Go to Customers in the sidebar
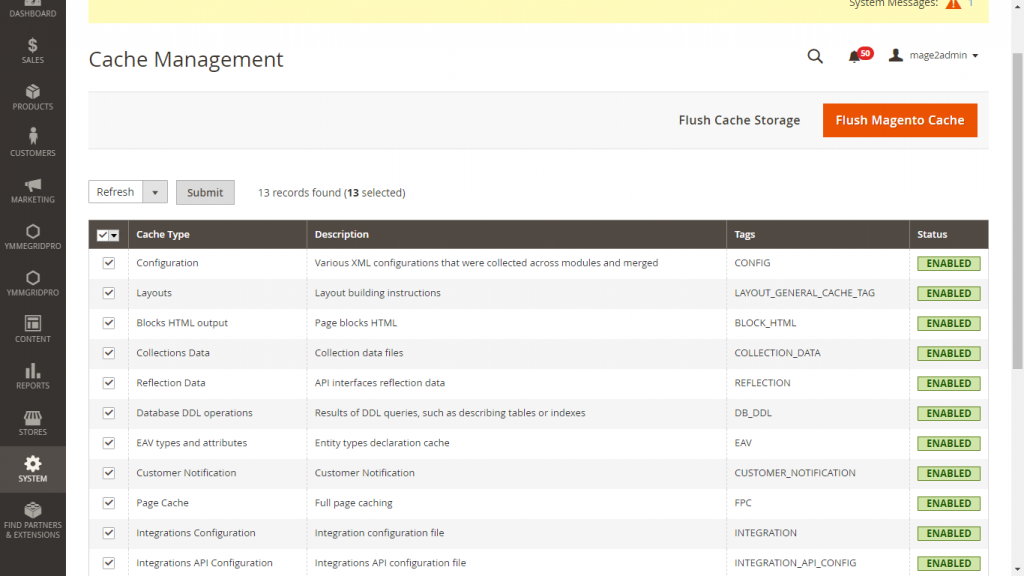 pos(32,143)
